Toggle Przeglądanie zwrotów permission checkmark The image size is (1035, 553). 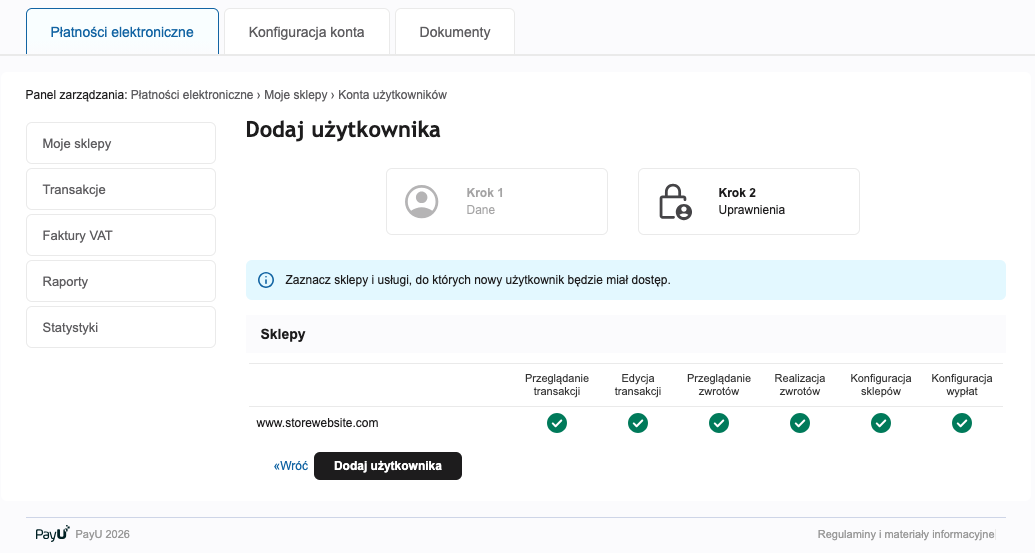coord(719,423)
